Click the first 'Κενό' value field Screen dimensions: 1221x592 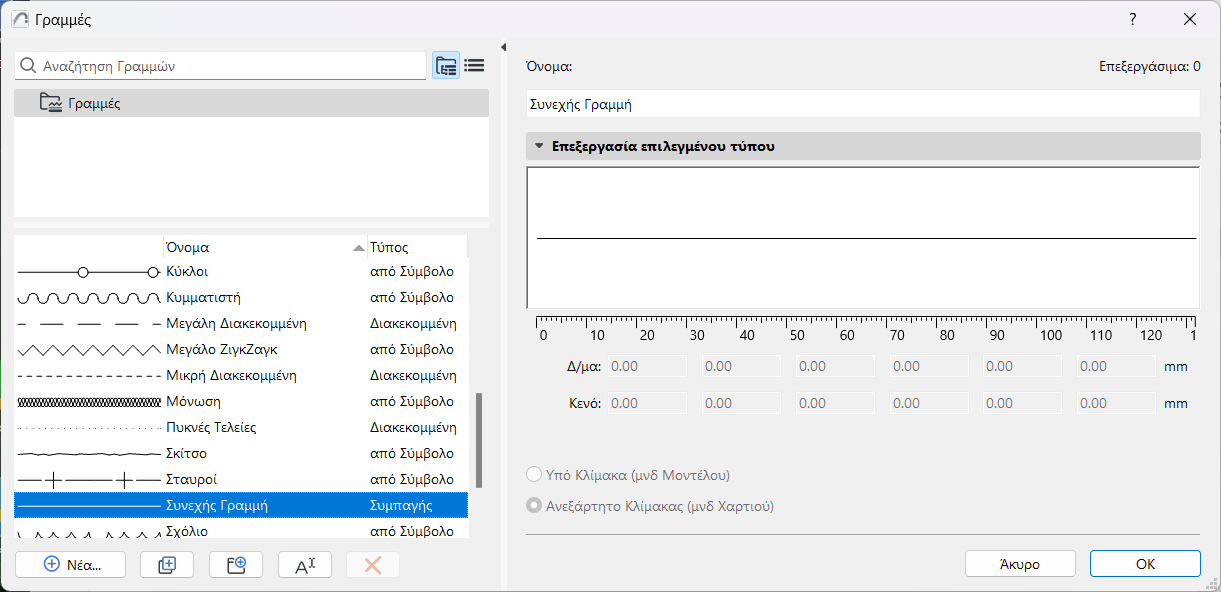point(647,403)
